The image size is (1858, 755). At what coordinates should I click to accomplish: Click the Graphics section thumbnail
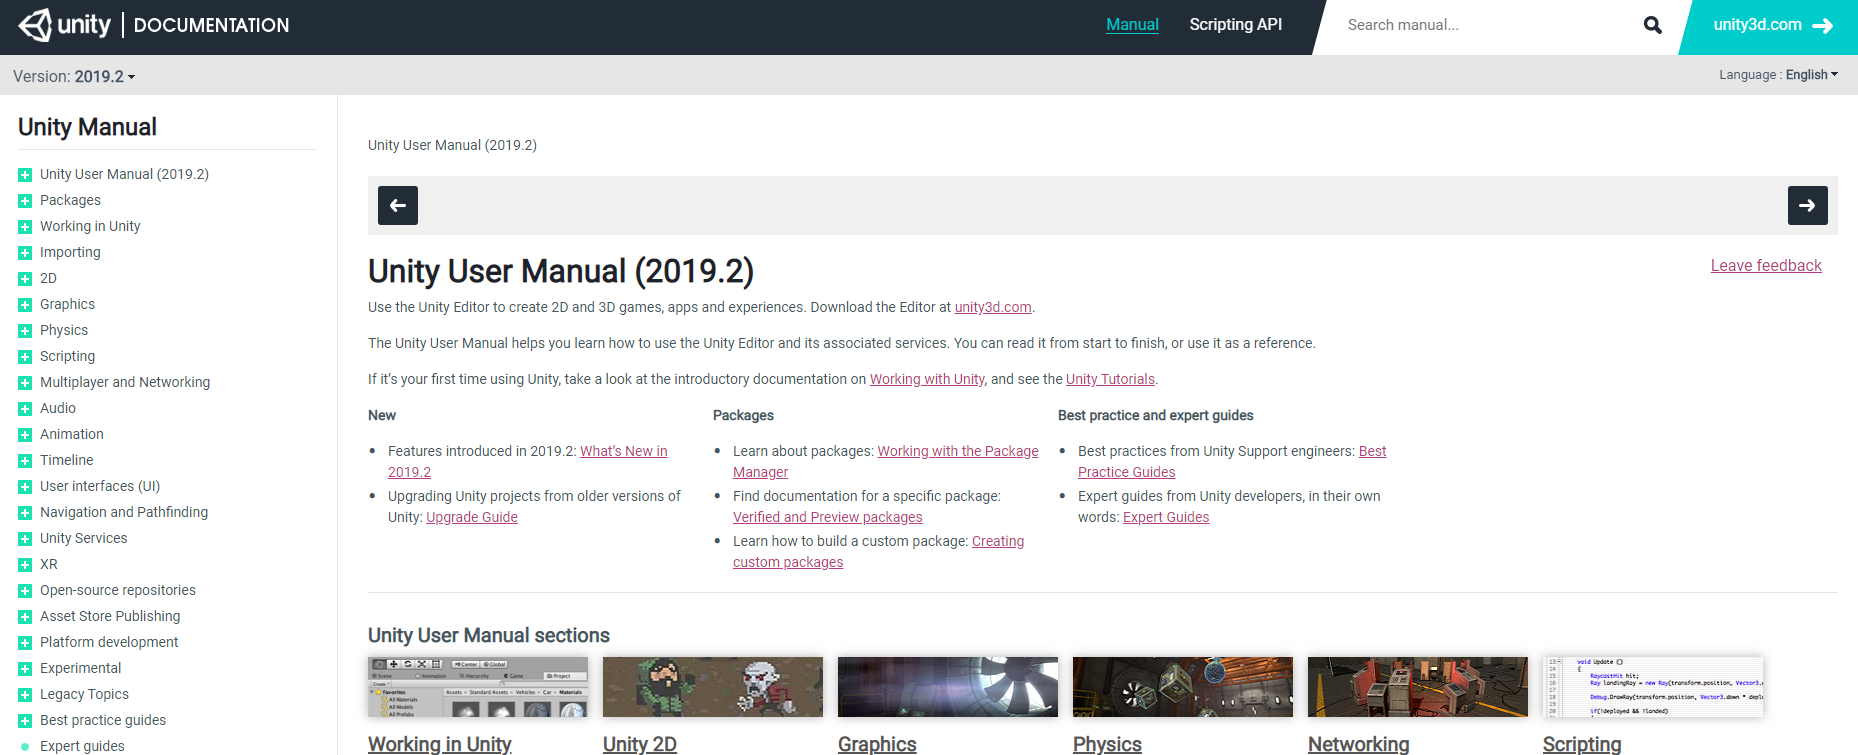(x=948, y=687)
